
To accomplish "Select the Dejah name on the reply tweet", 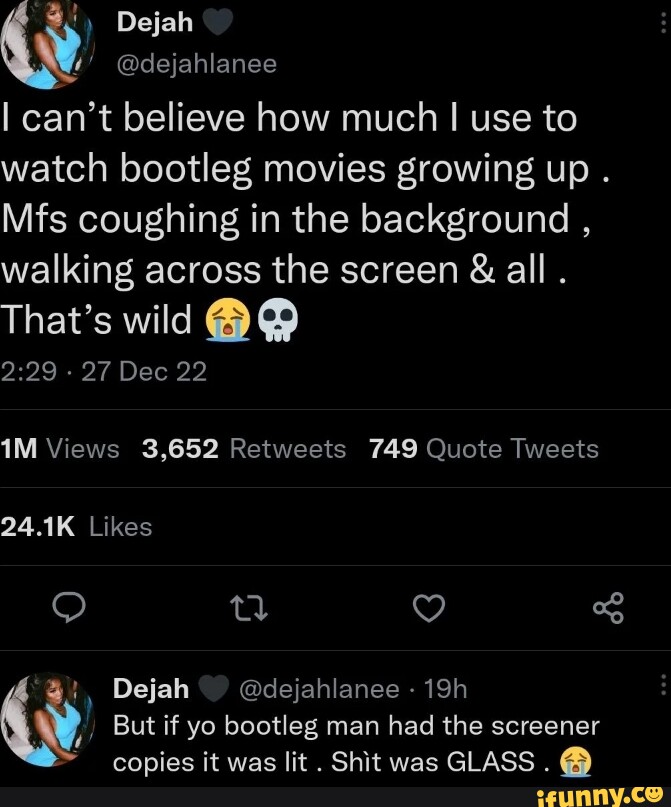I will click(x=151, y=689).
